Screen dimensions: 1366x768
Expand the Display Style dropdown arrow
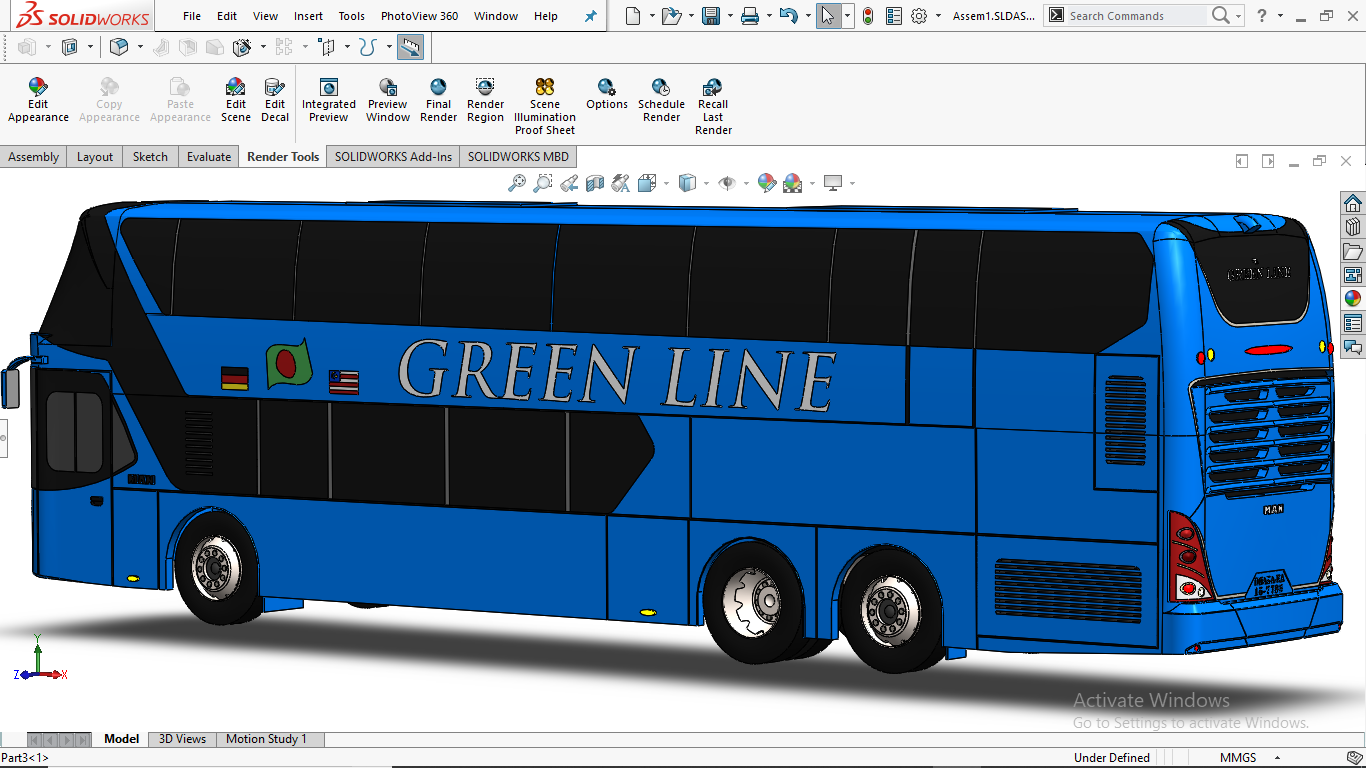[x=705, y=183]
